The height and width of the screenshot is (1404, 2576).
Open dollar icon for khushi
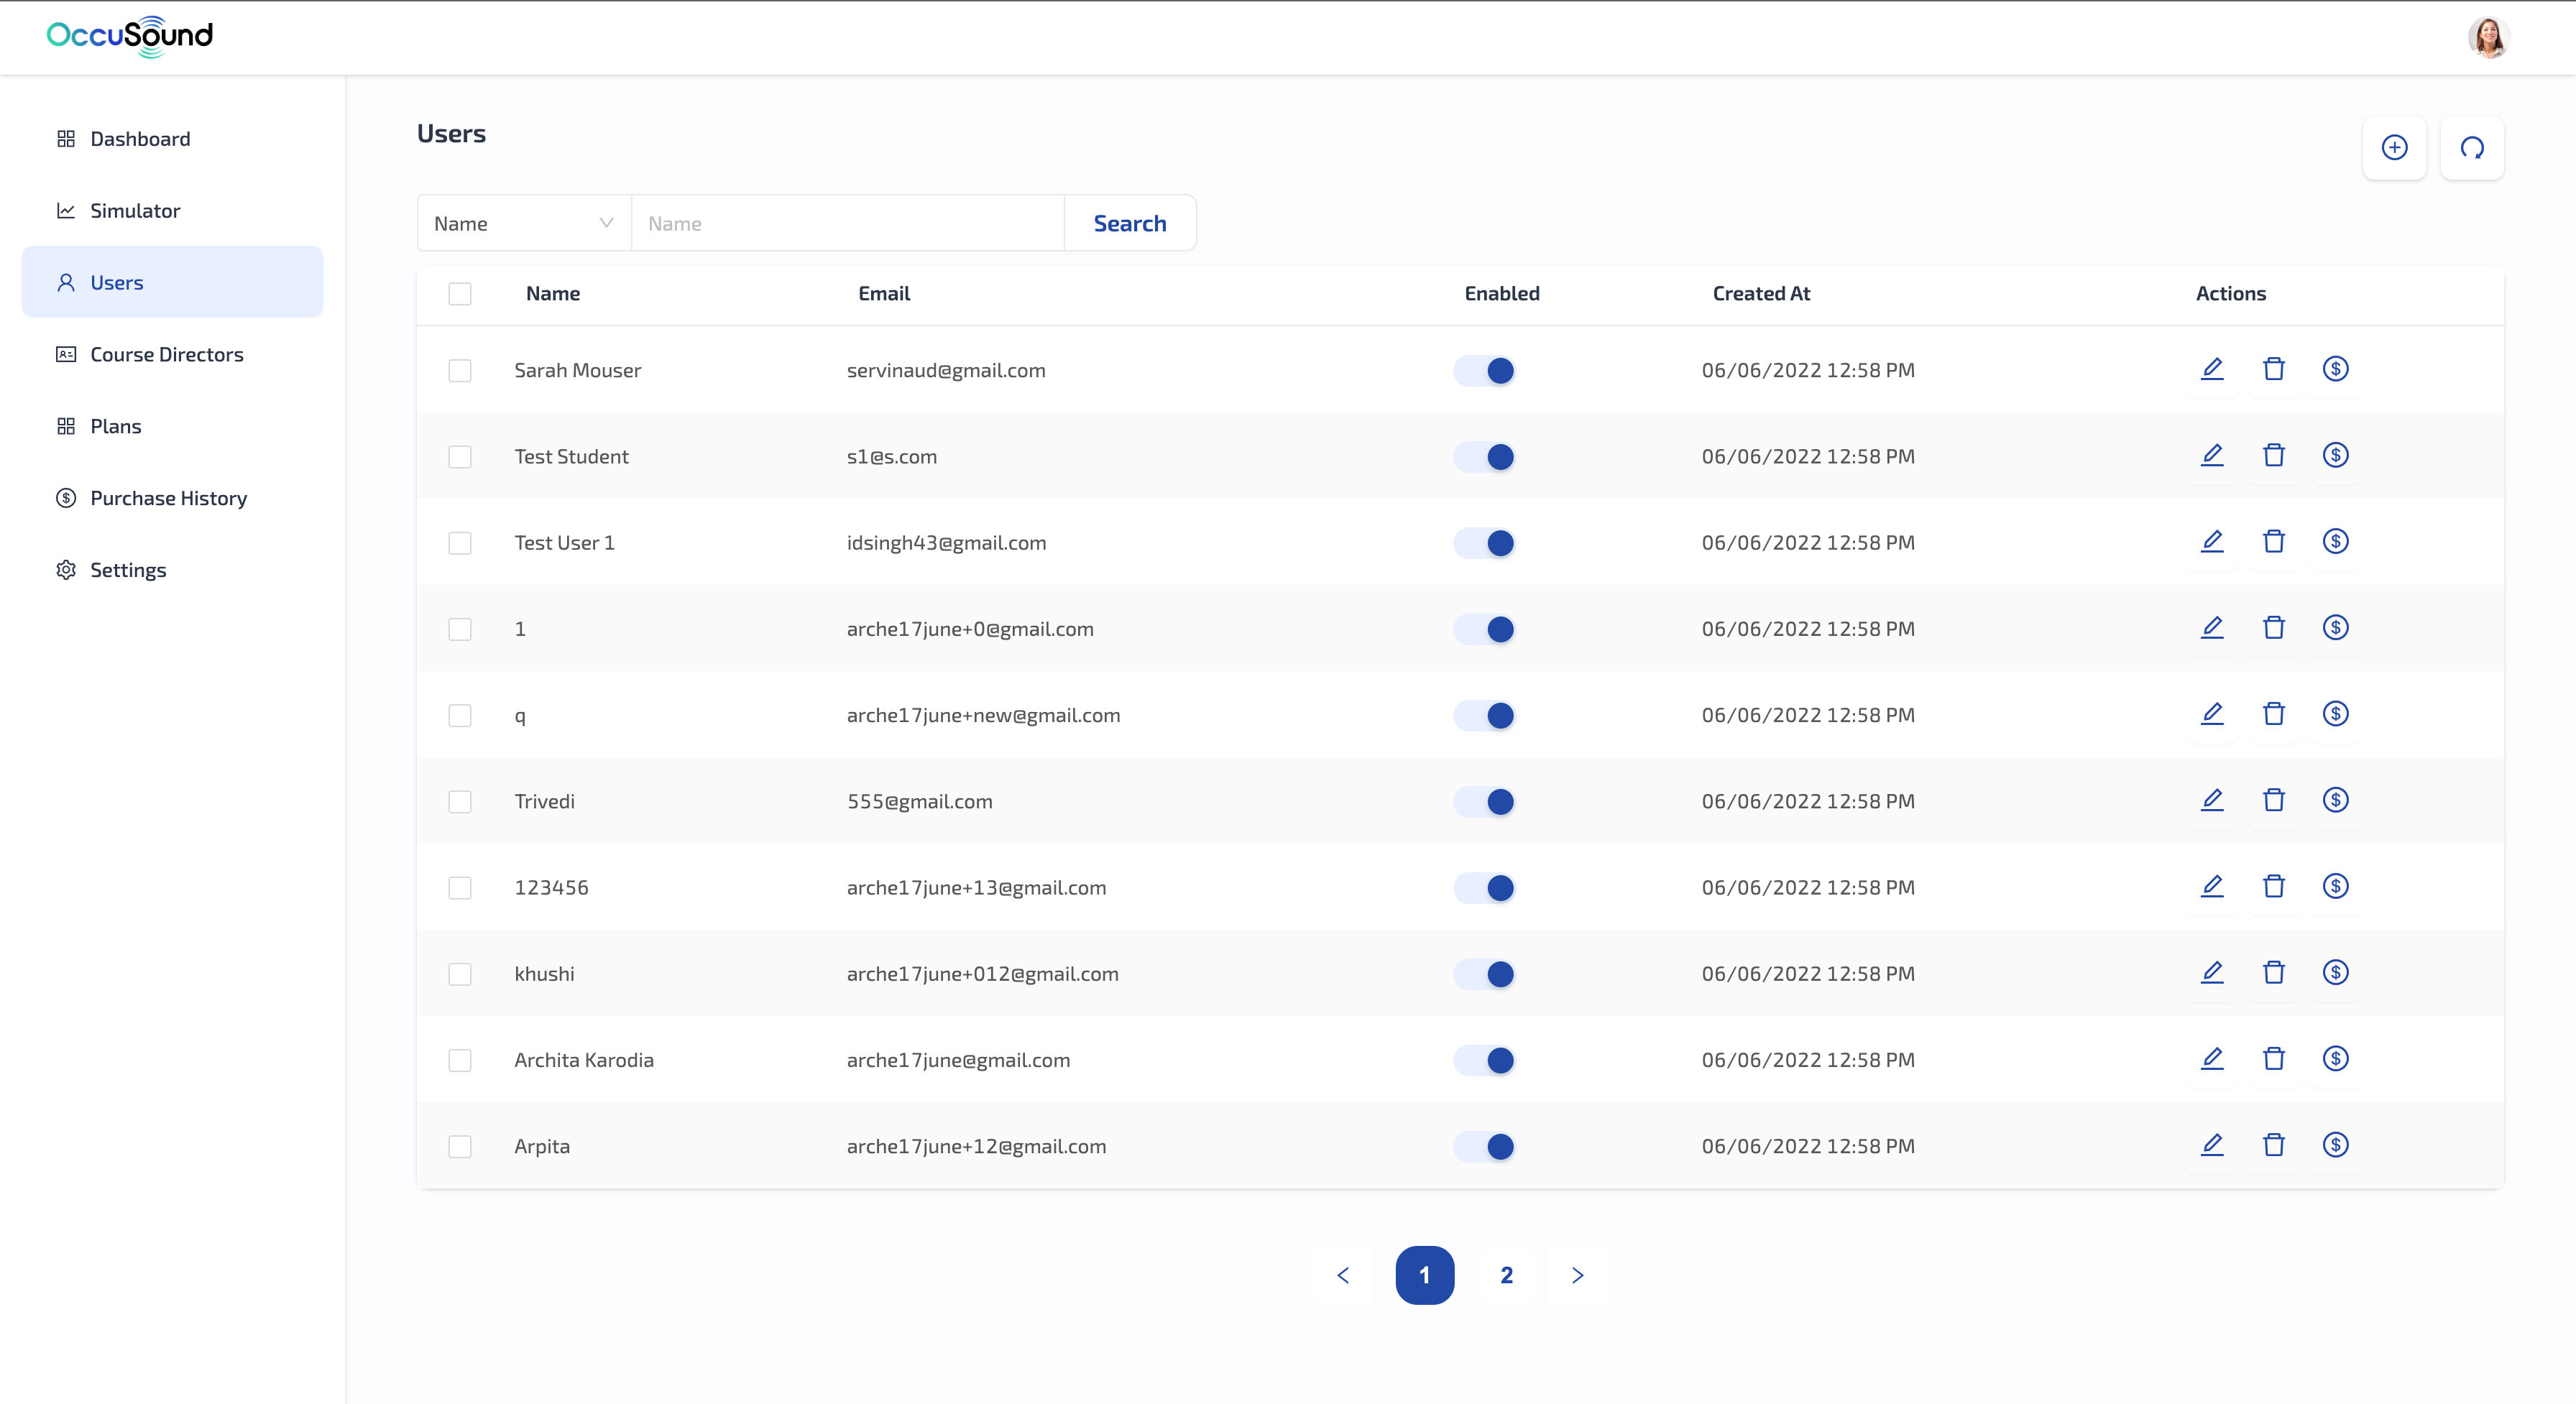2335,972
